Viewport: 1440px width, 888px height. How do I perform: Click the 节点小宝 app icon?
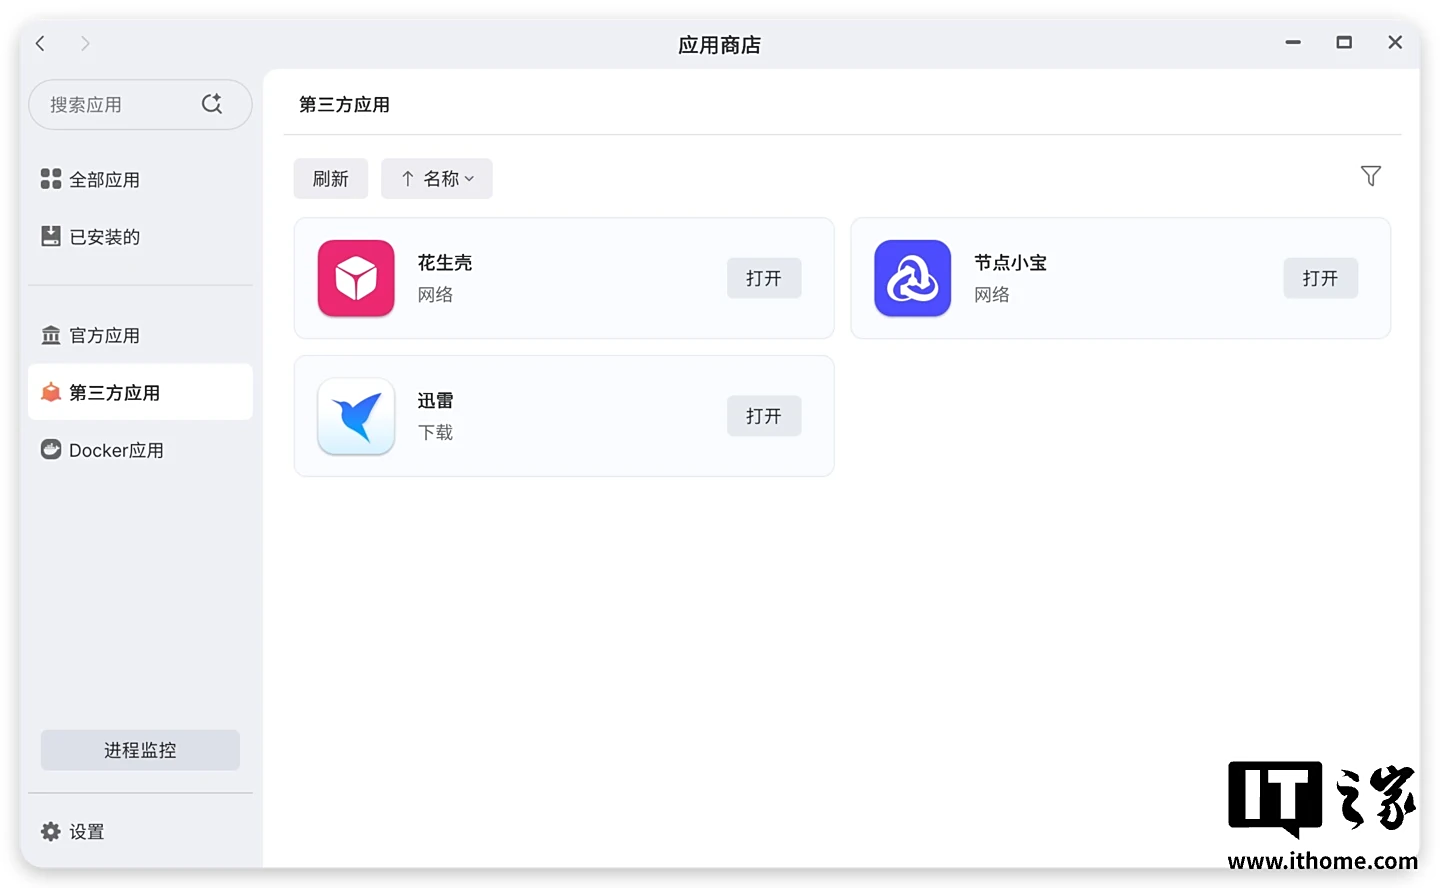click(912, 278)
